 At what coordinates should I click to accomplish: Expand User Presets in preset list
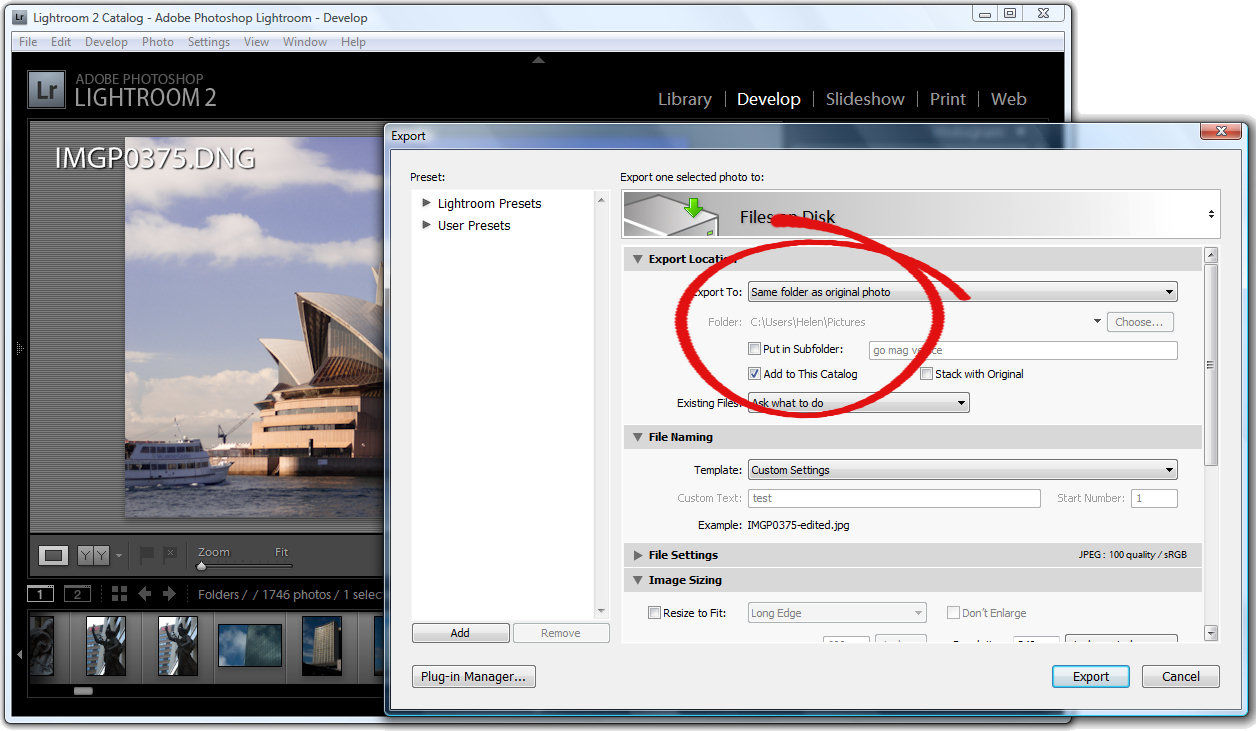tap(427, 225)
